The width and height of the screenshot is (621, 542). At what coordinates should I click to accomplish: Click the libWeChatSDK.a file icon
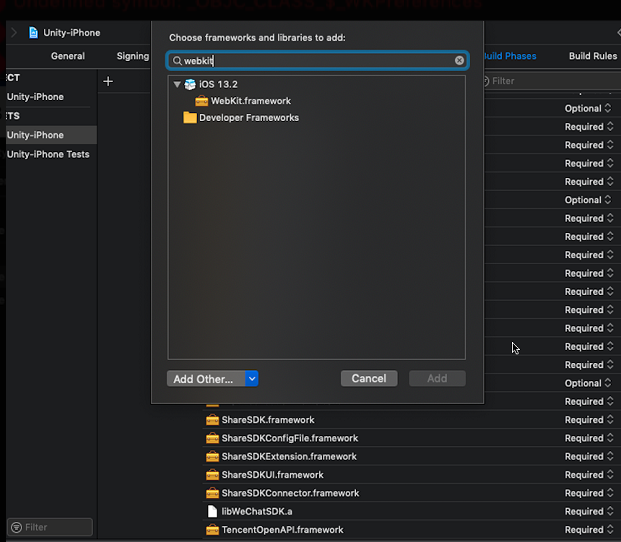[212, 511]
